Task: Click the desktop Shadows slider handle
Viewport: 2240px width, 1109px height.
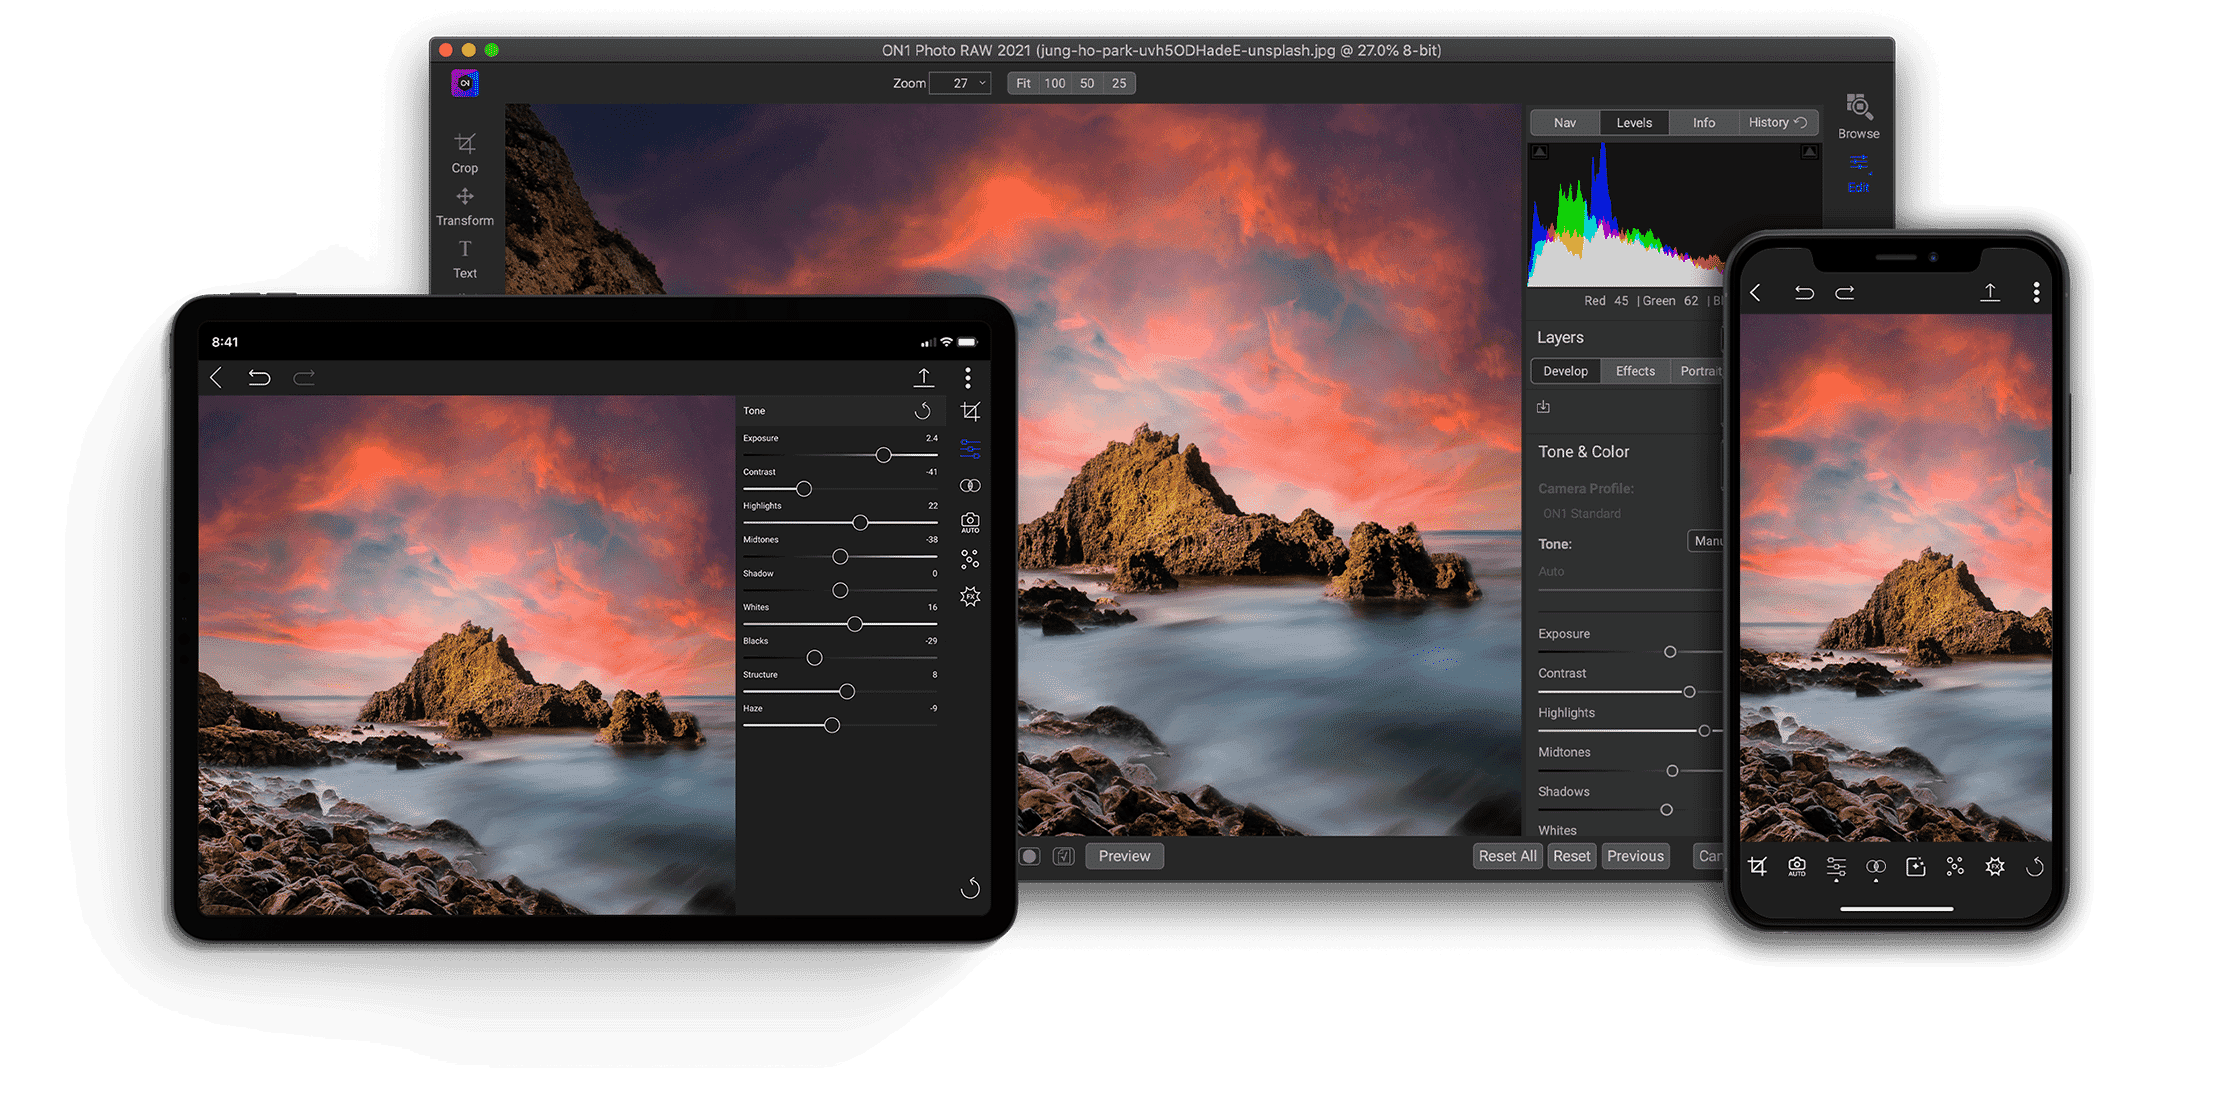Action: [1666, 810]
